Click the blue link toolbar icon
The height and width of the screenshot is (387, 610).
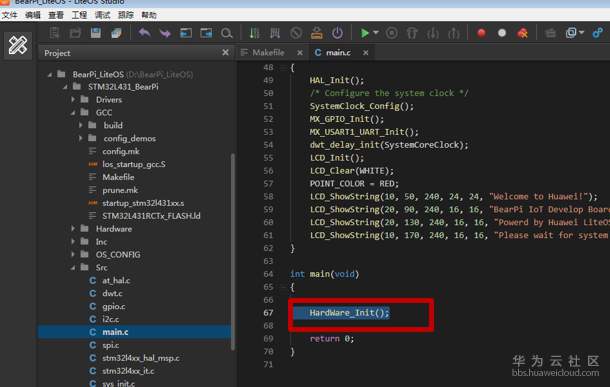[x=597, y=33]
